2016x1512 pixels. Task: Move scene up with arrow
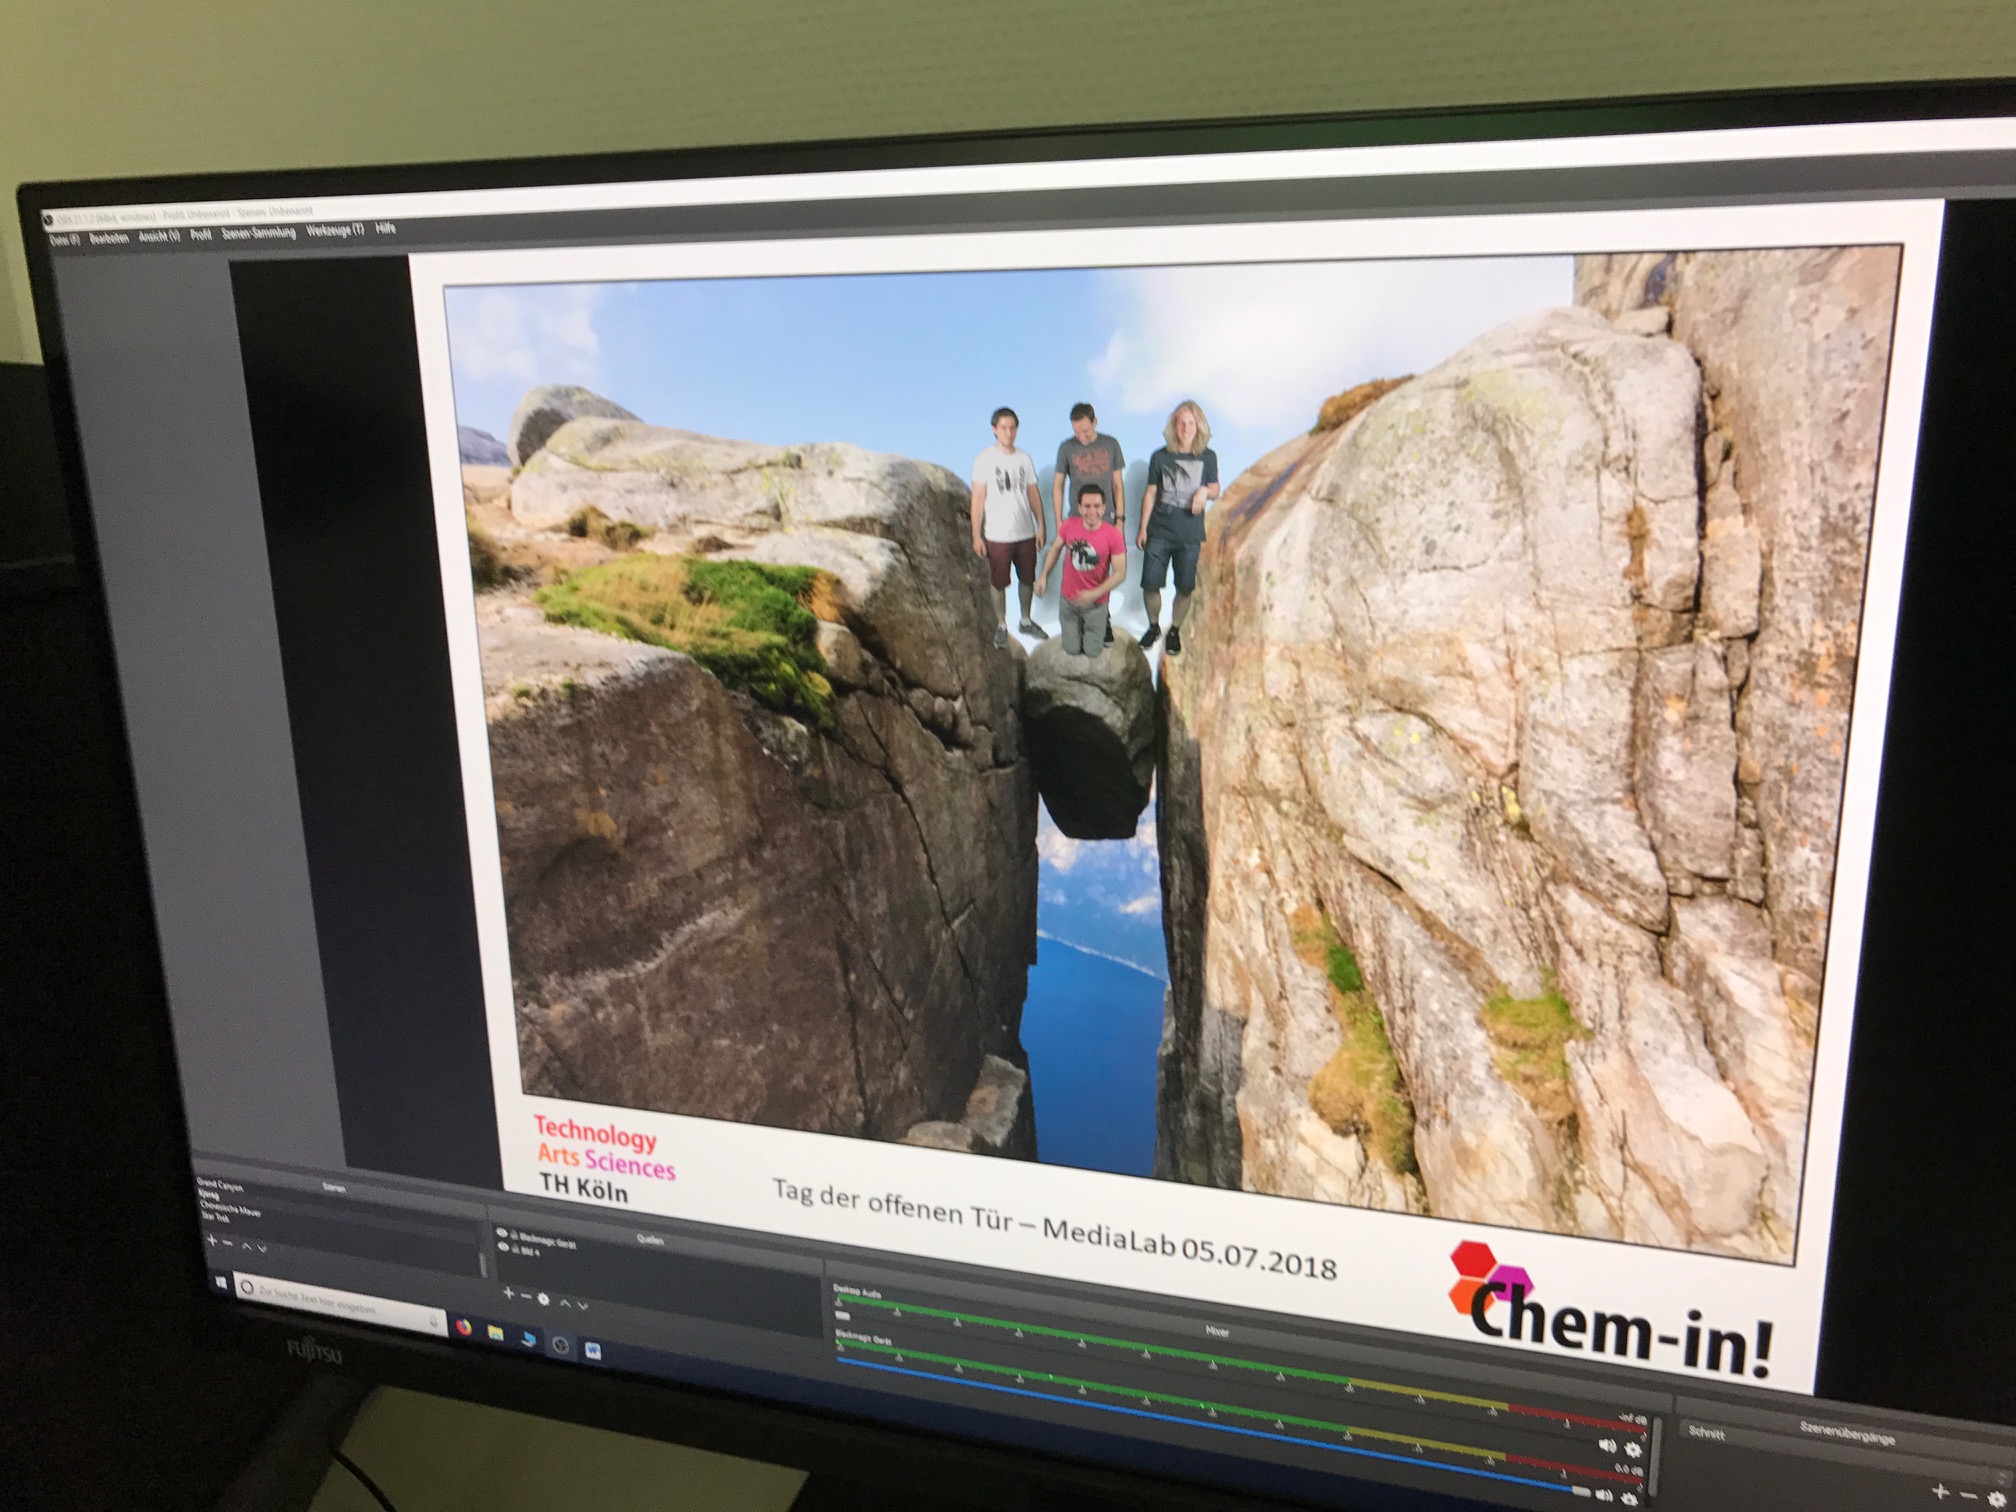point(247,1246)
